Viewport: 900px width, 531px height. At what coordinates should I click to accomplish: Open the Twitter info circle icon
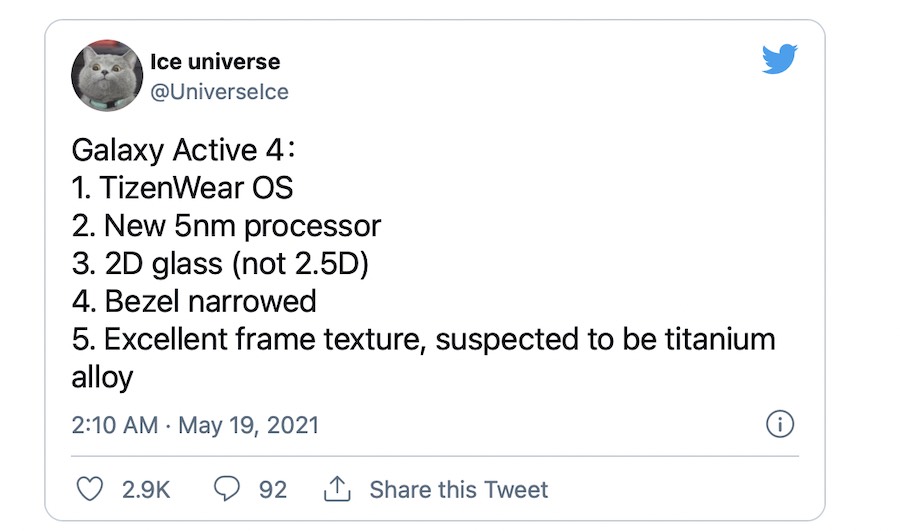(779, 424)
